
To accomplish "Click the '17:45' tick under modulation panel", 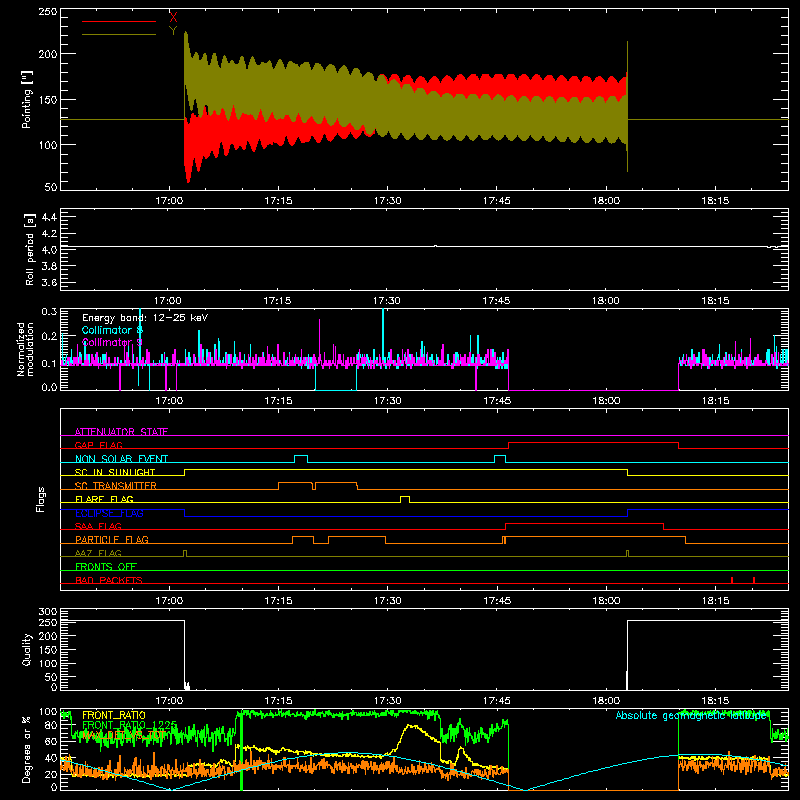I will coord(496,401).
